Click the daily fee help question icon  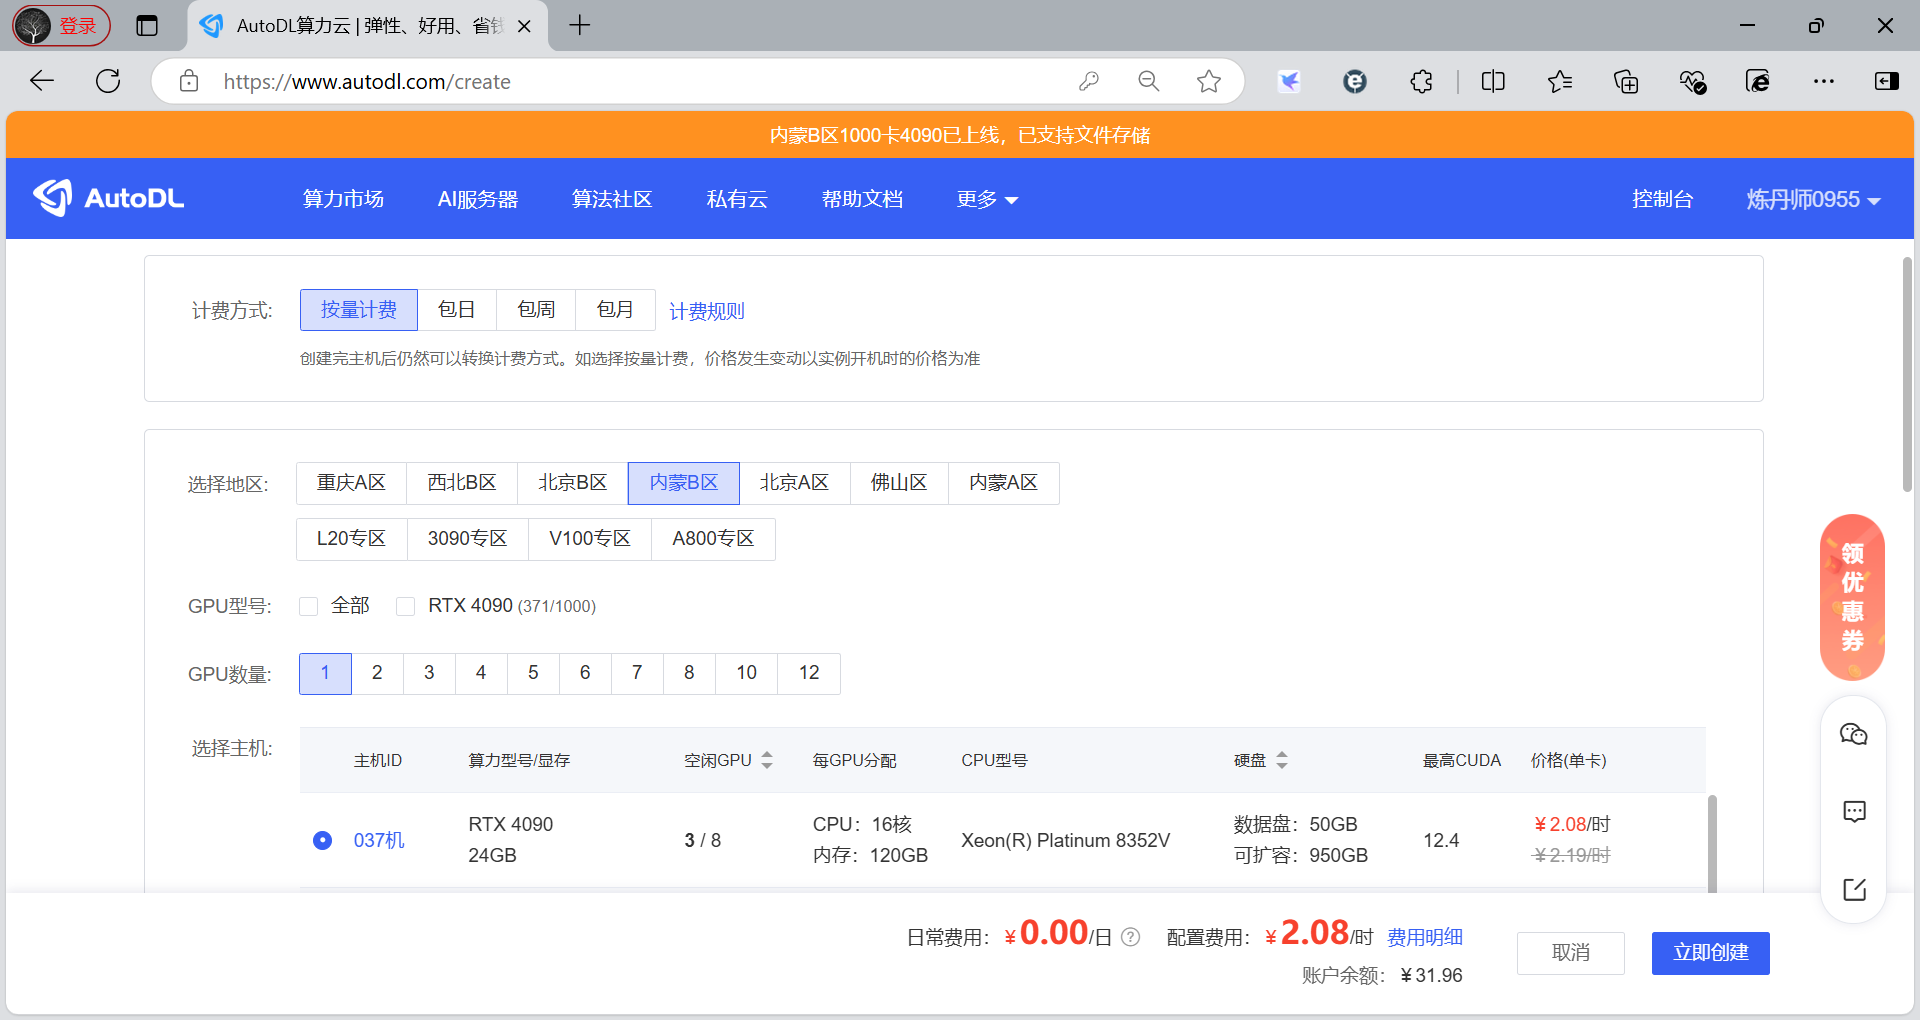coord(1130,937)
